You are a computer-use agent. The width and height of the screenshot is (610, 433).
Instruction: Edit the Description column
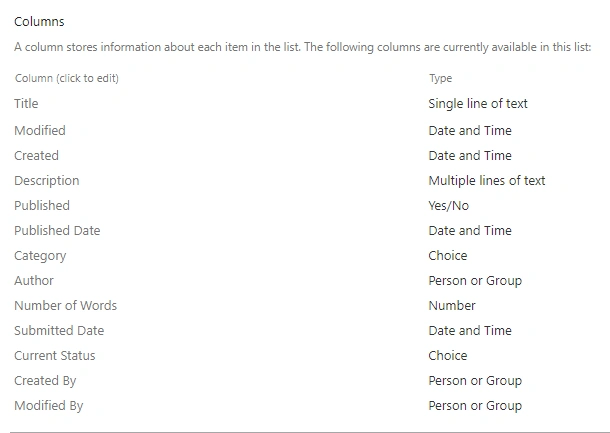47,180
